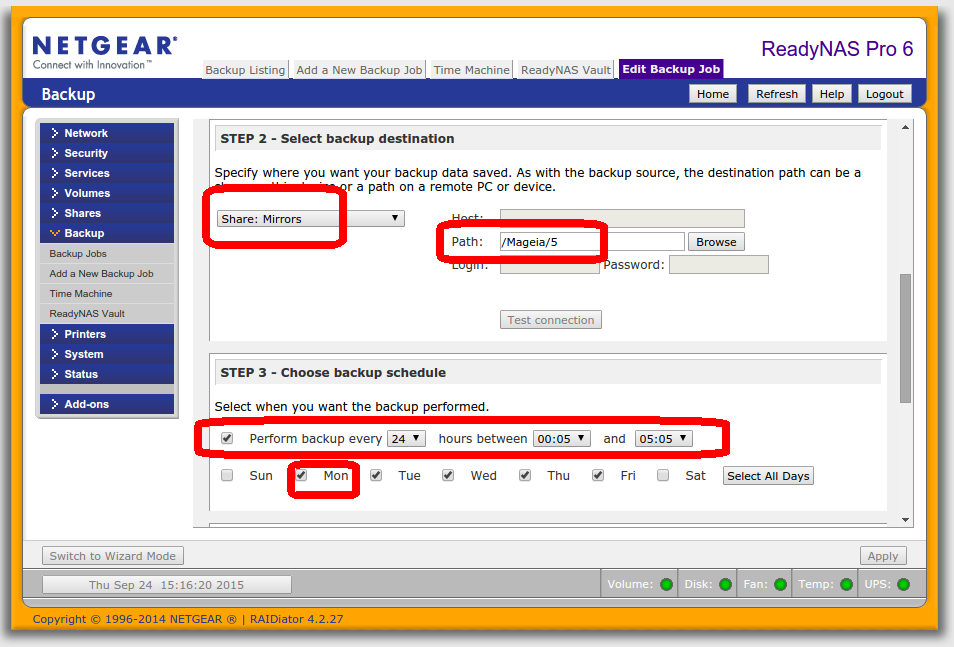Open the 05:05 end time dropdown

(x=663, y=439)
